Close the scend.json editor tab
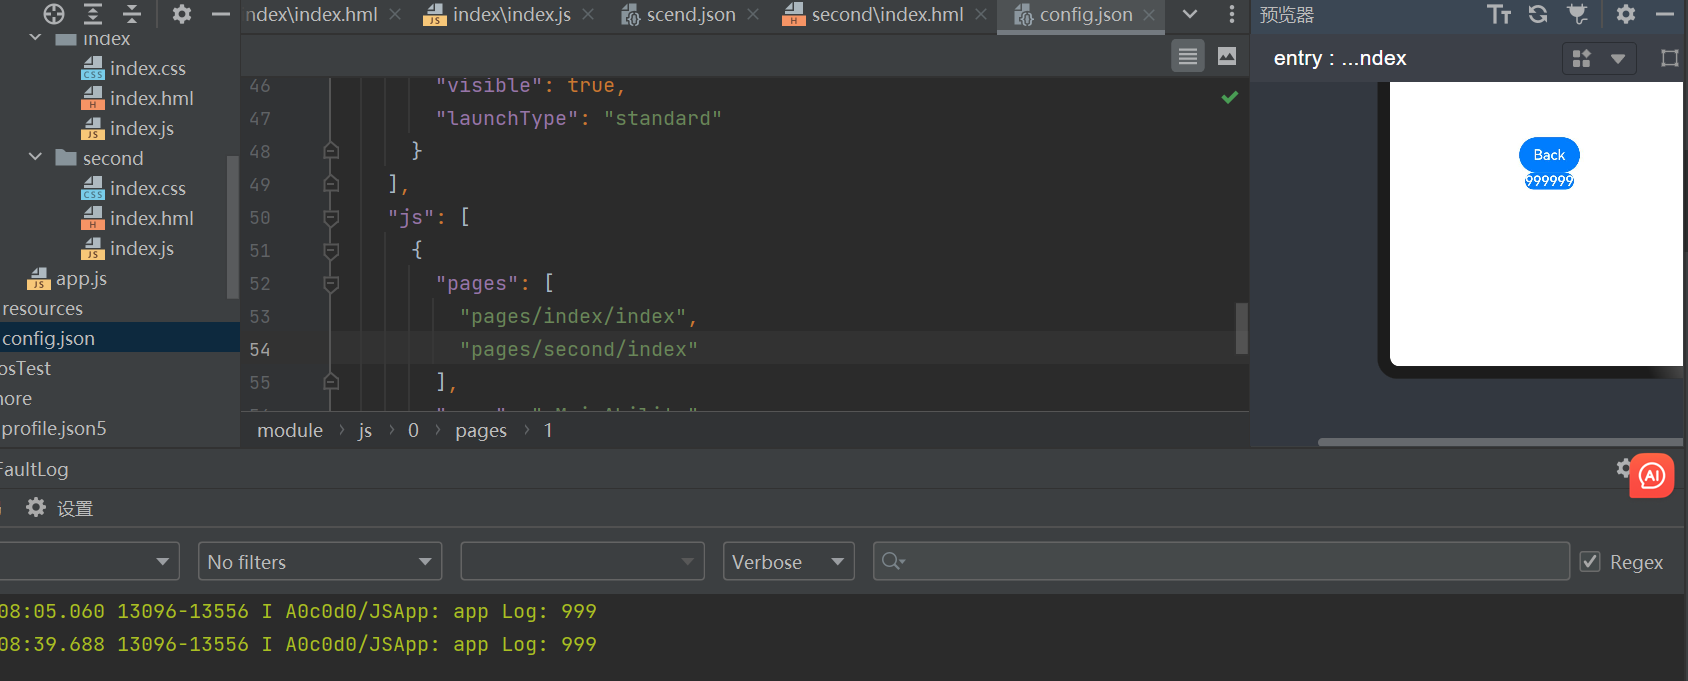Viewport: 1688px width, 681px height. tap(753, 15)
